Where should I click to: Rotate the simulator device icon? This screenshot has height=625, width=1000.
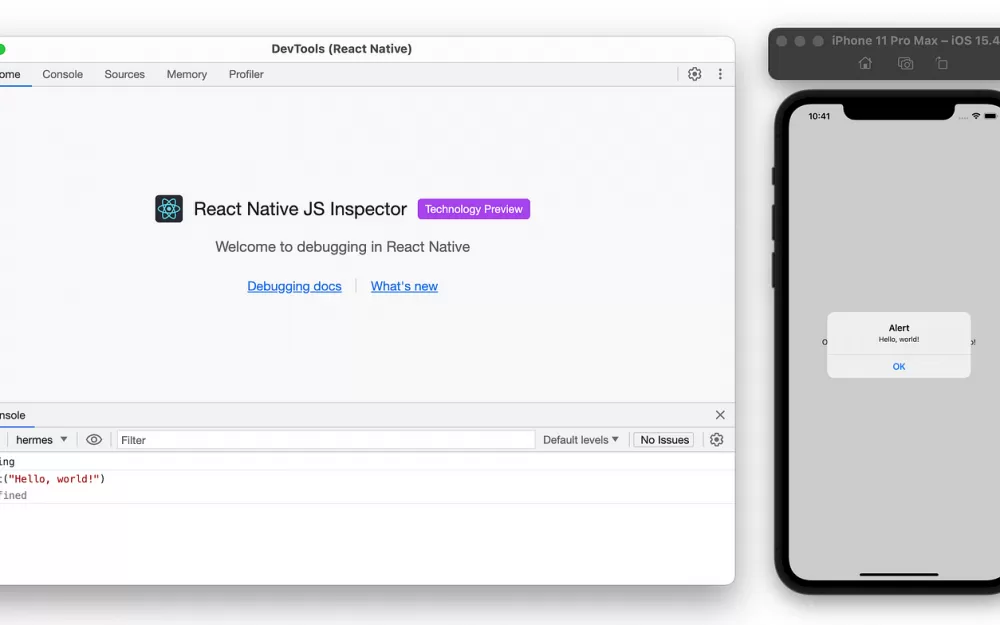pos(942,63)
